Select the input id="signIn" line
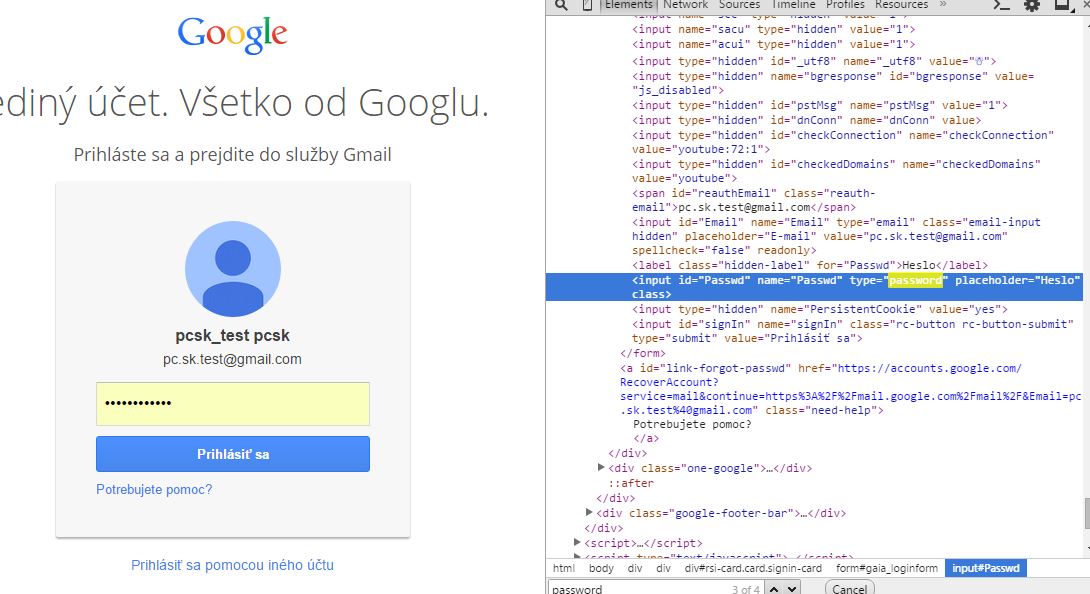 pos(852,331)
